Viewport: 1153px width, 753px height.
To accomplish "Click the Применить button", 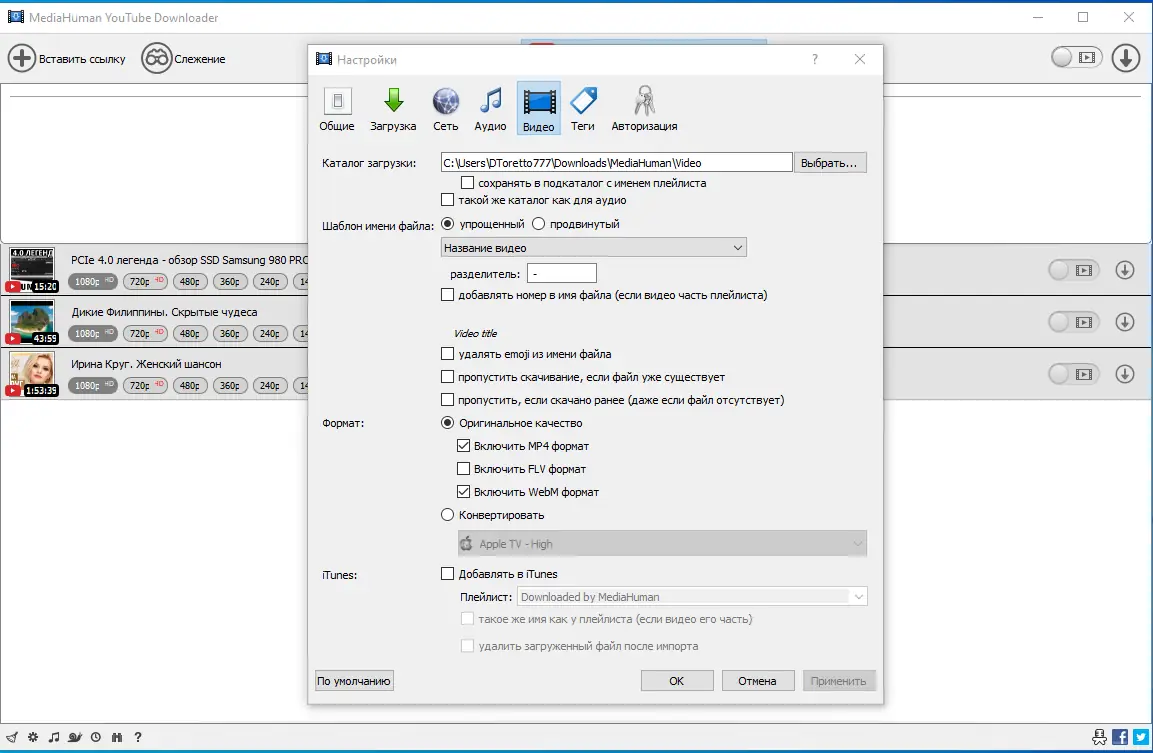I will click(x=838, y=681).
